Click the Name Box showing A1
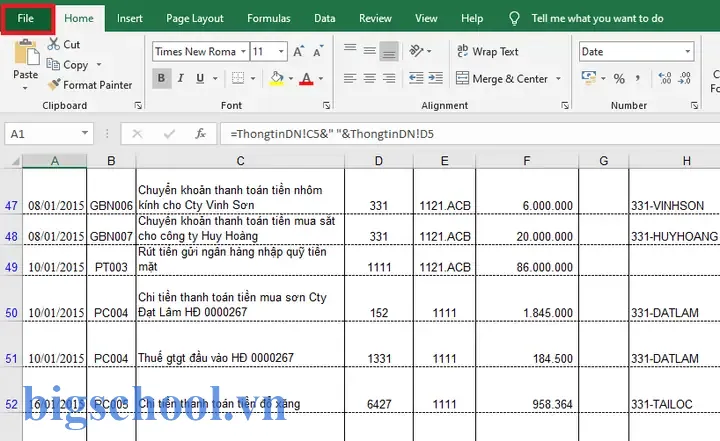Screen dimensions: 720x441 [49, 134]
